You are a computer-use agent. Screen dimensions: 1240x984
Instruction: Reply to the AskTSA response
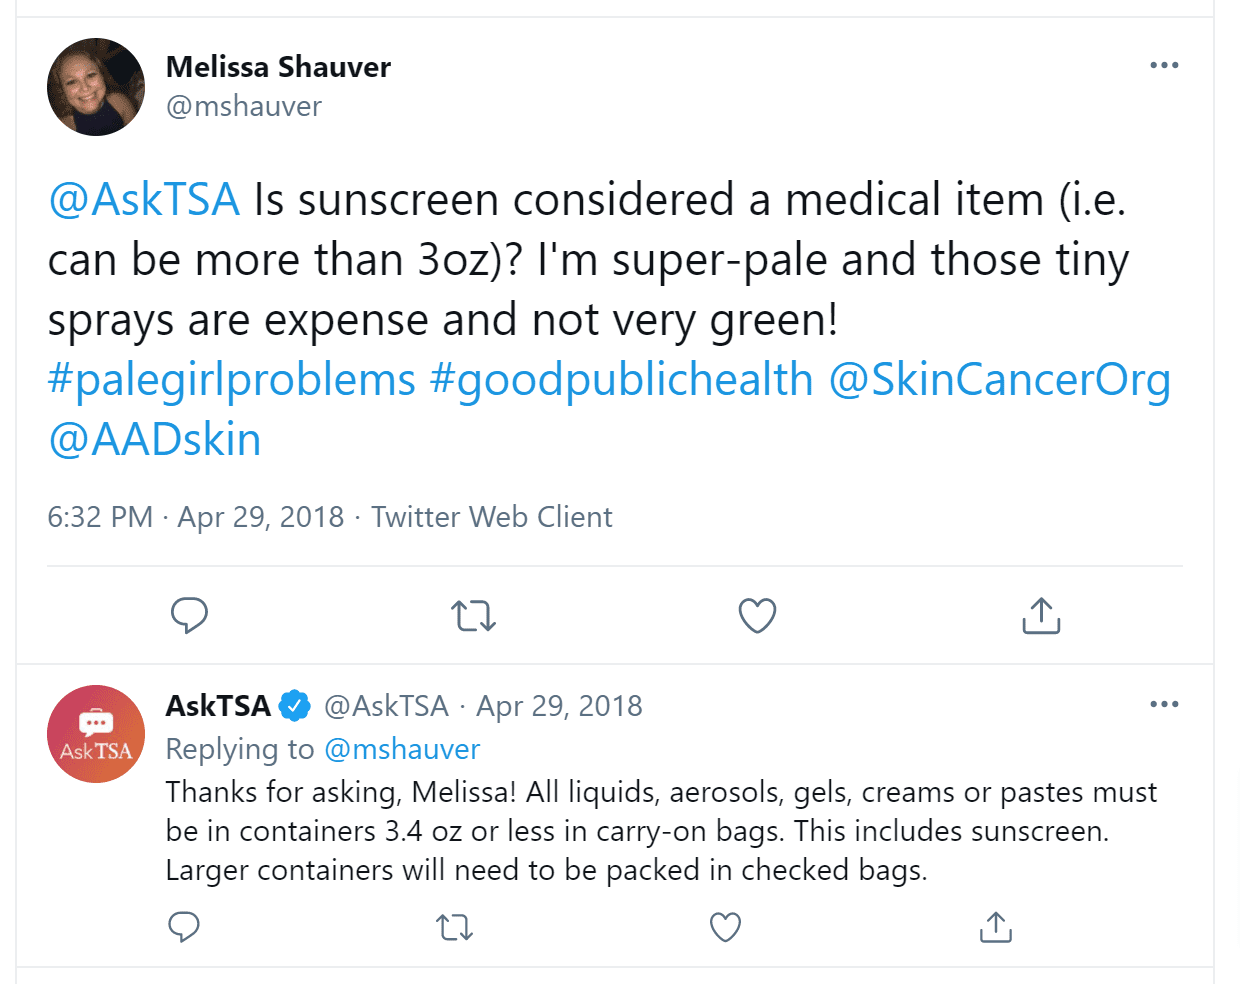pos(184,927)
